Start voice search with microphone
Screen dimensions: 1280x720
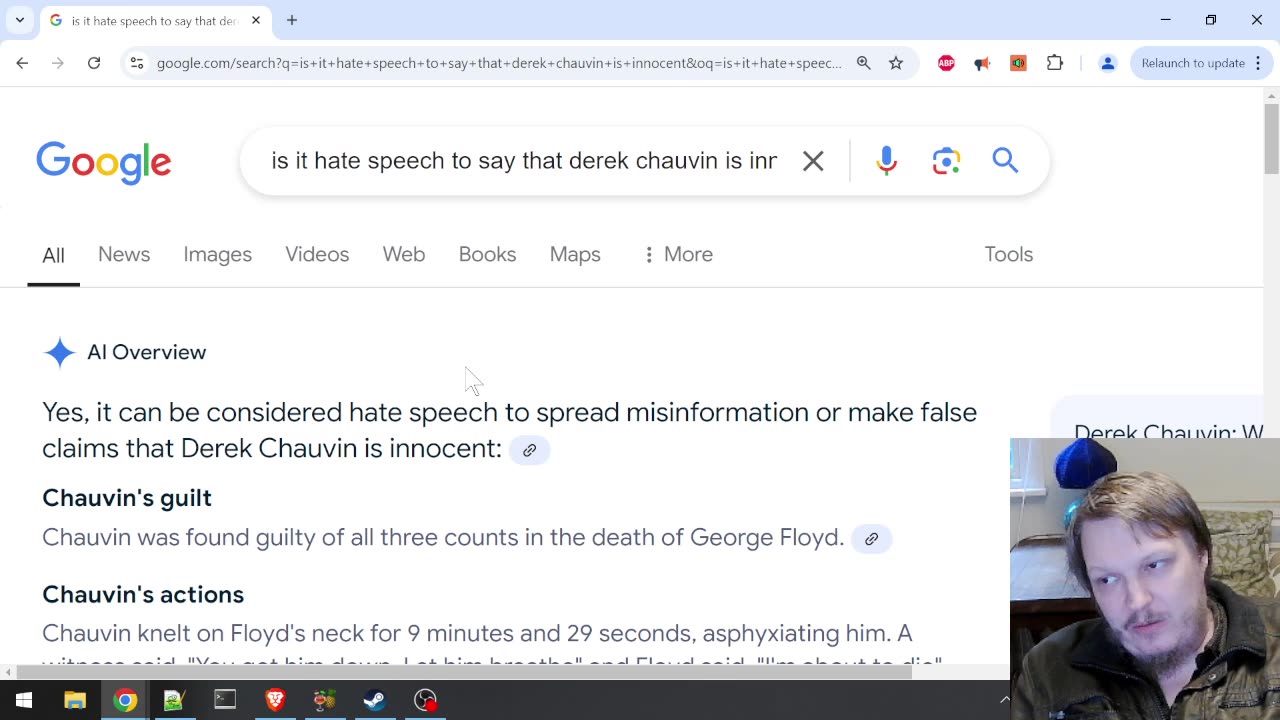886,161
